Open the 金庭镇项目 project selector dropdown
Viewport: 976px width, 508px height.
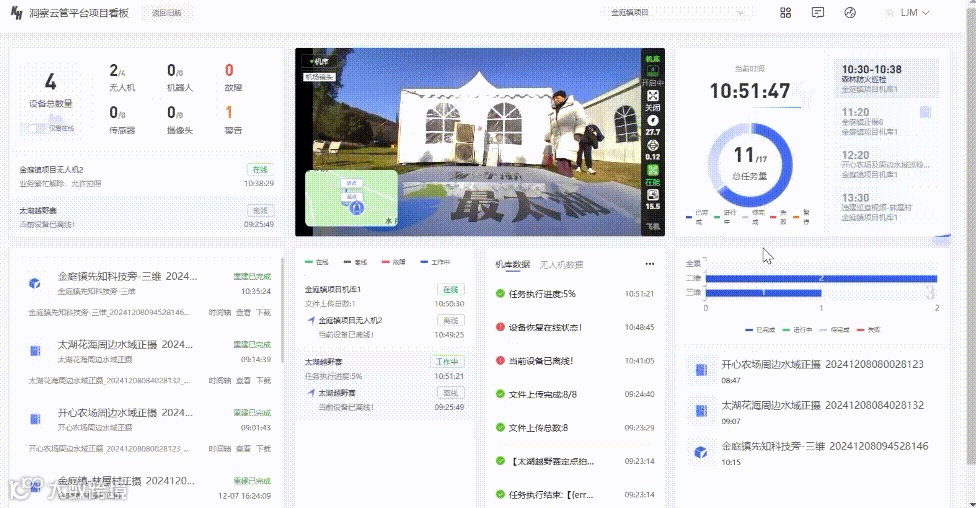tap(677, 12)
